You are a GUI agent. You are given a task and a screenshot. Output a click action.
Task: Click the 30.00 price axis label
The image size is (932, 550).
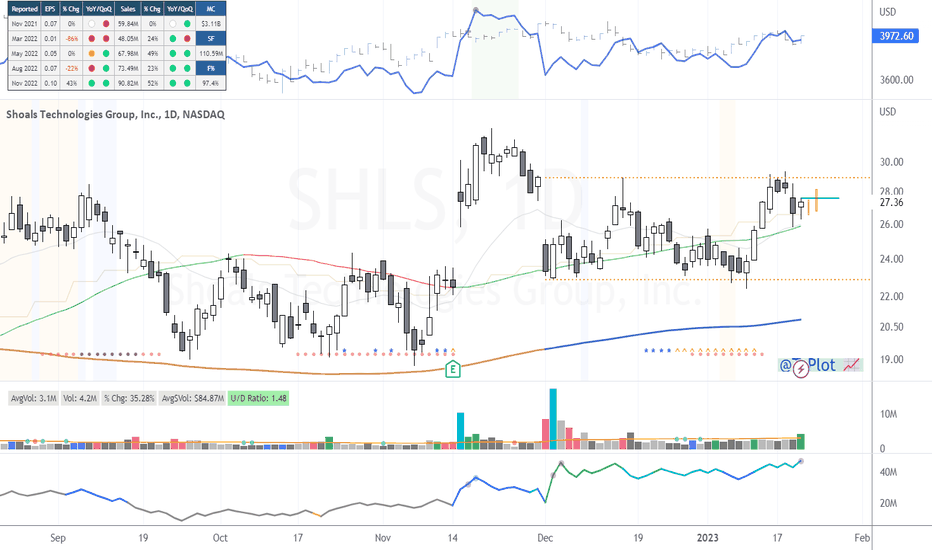point(892,162)
